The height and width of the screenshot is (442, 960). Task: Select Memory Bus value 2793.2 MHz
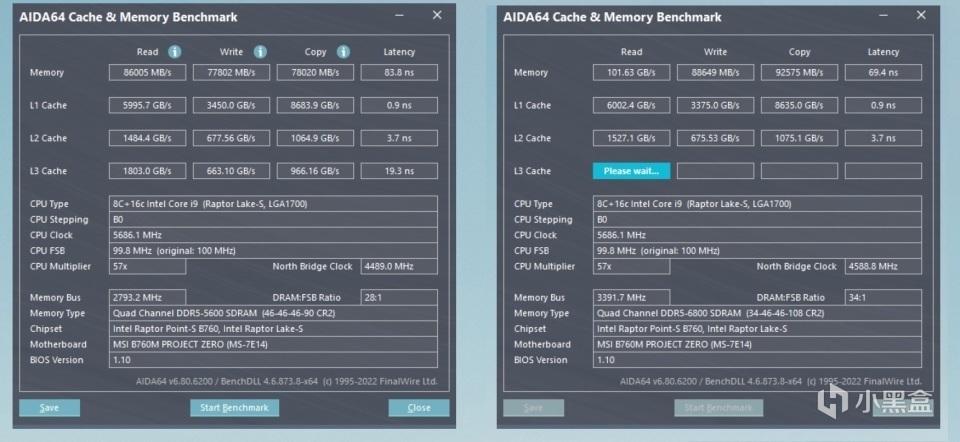pyautogui.click(x=148, y=298)
